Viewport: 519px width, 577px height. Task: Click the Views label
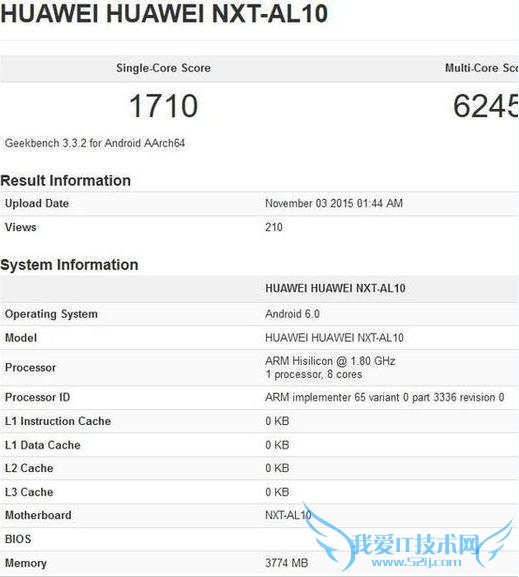point(21,227)
